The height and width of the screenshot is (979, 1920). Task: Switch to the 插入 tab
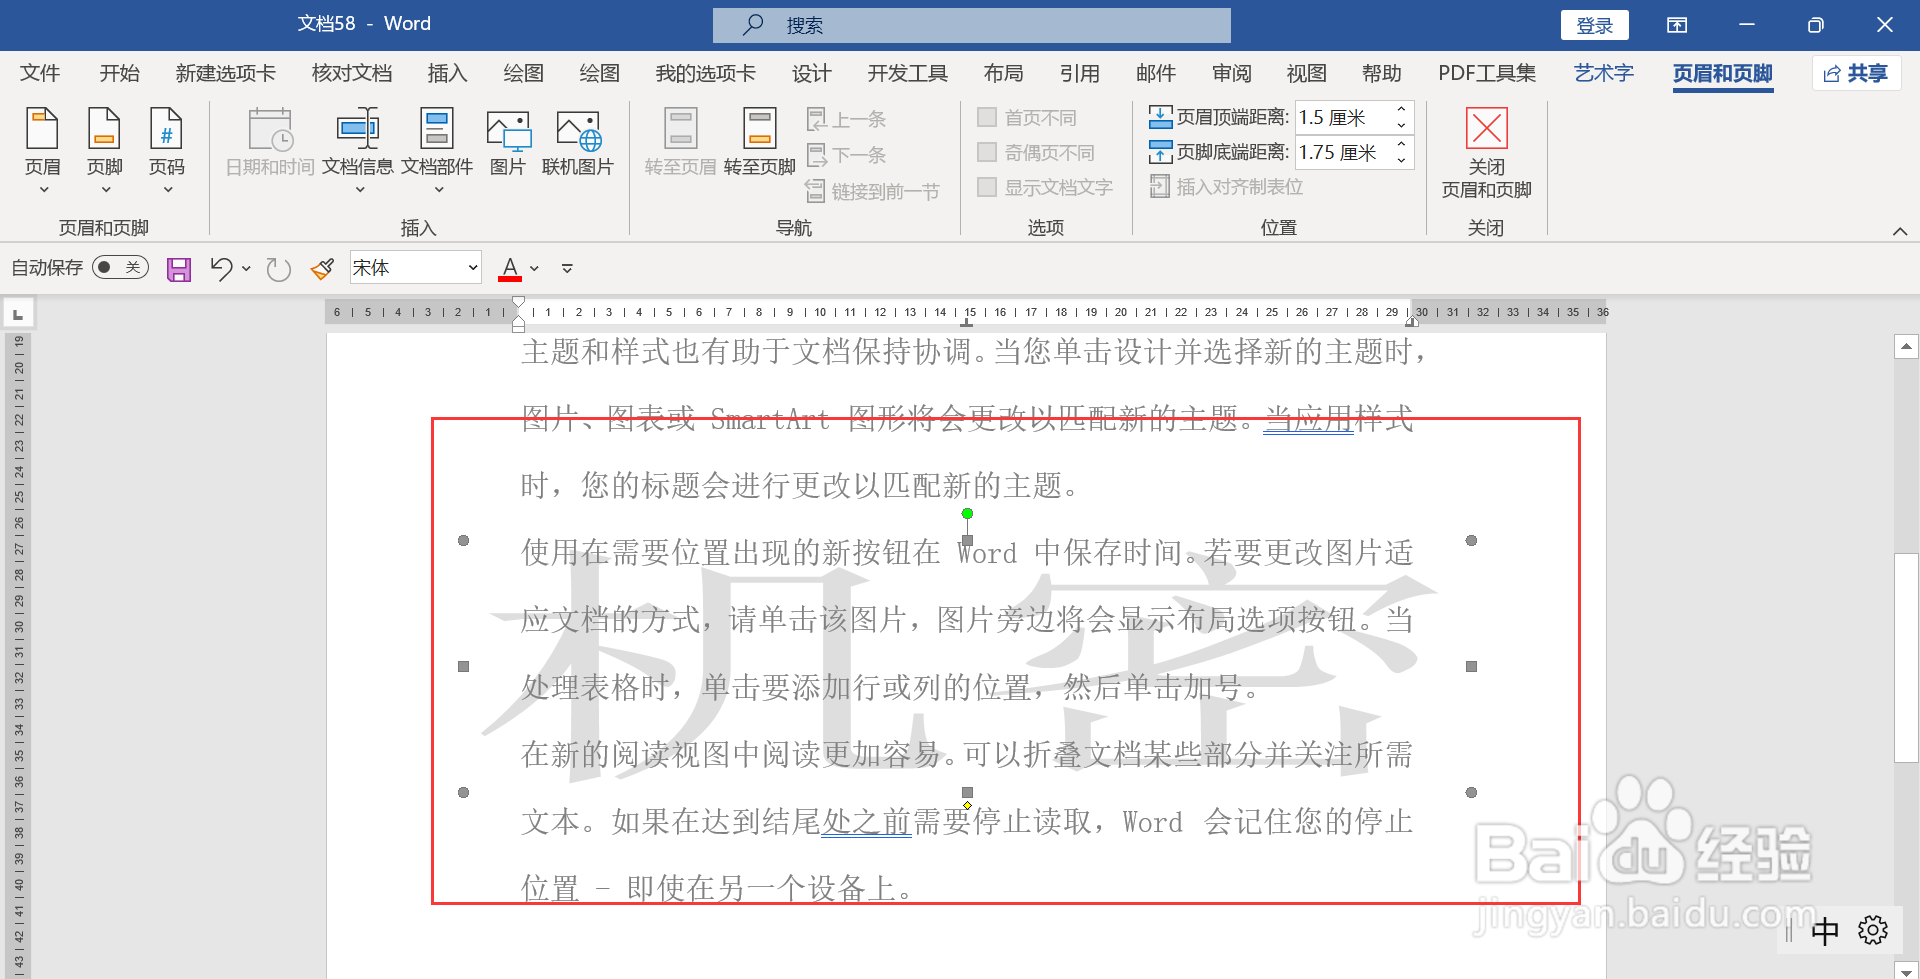(x=447, y=73)
